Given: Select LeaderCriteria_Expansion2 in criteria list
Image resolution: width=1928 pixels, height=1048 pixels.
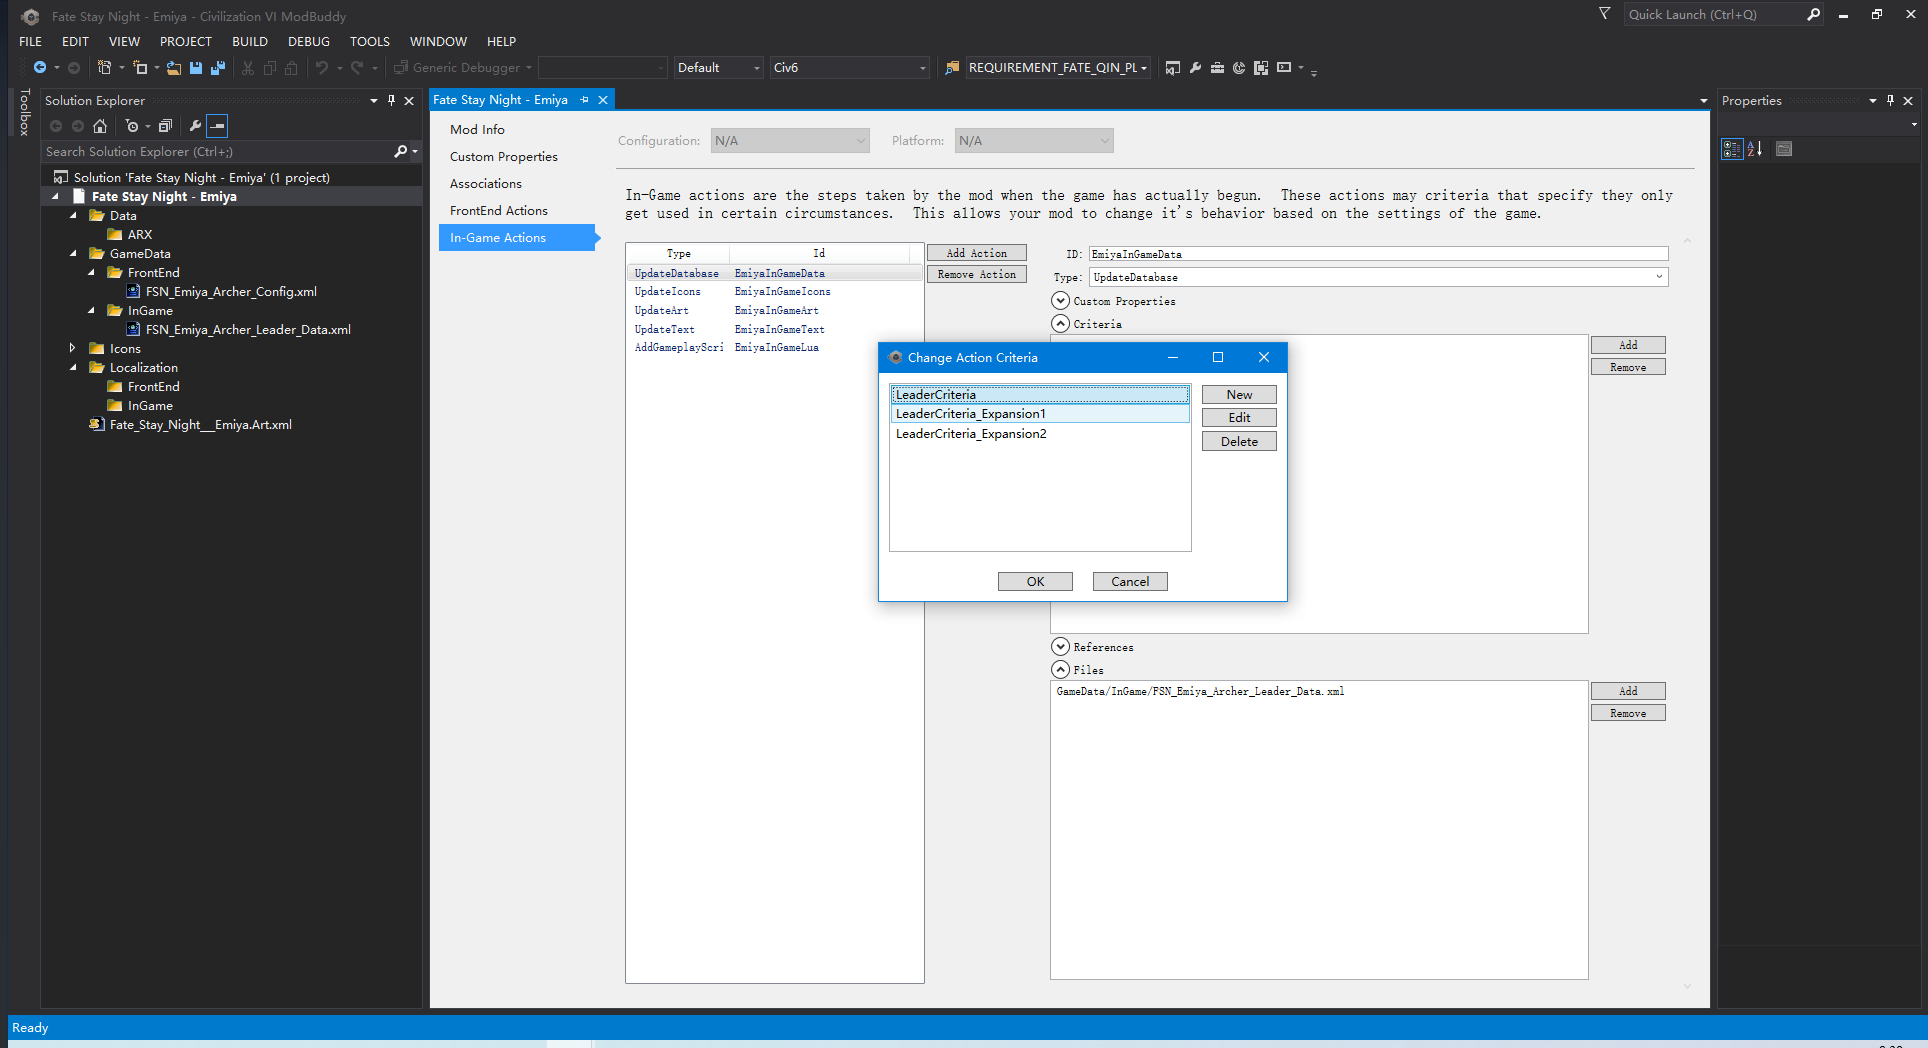Looking at the screenshot, I should (1040, 434).
